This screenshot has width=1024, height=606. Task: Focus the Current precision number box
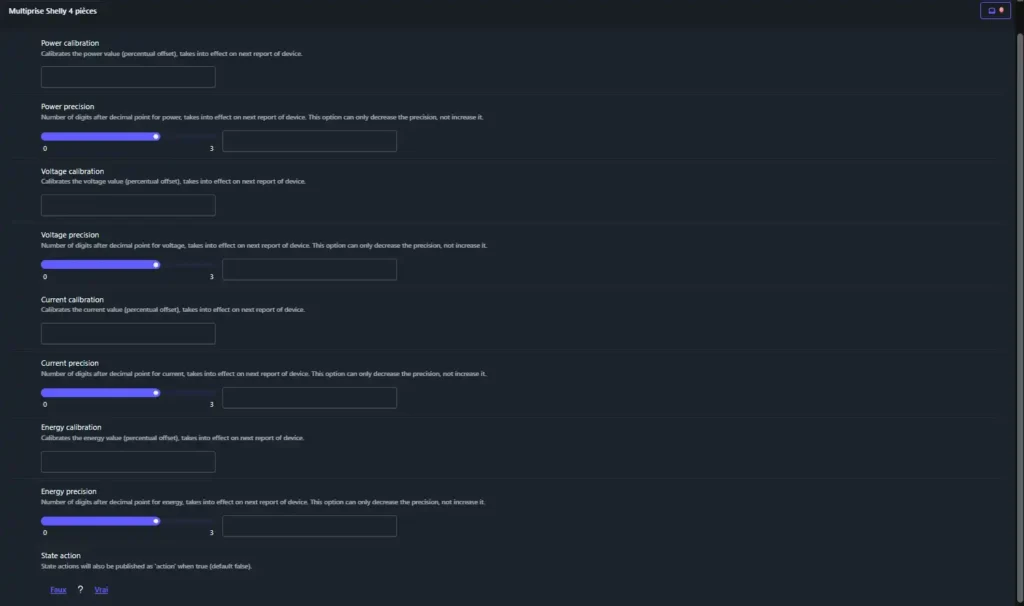pyautogui.click(x=309, y=397)
